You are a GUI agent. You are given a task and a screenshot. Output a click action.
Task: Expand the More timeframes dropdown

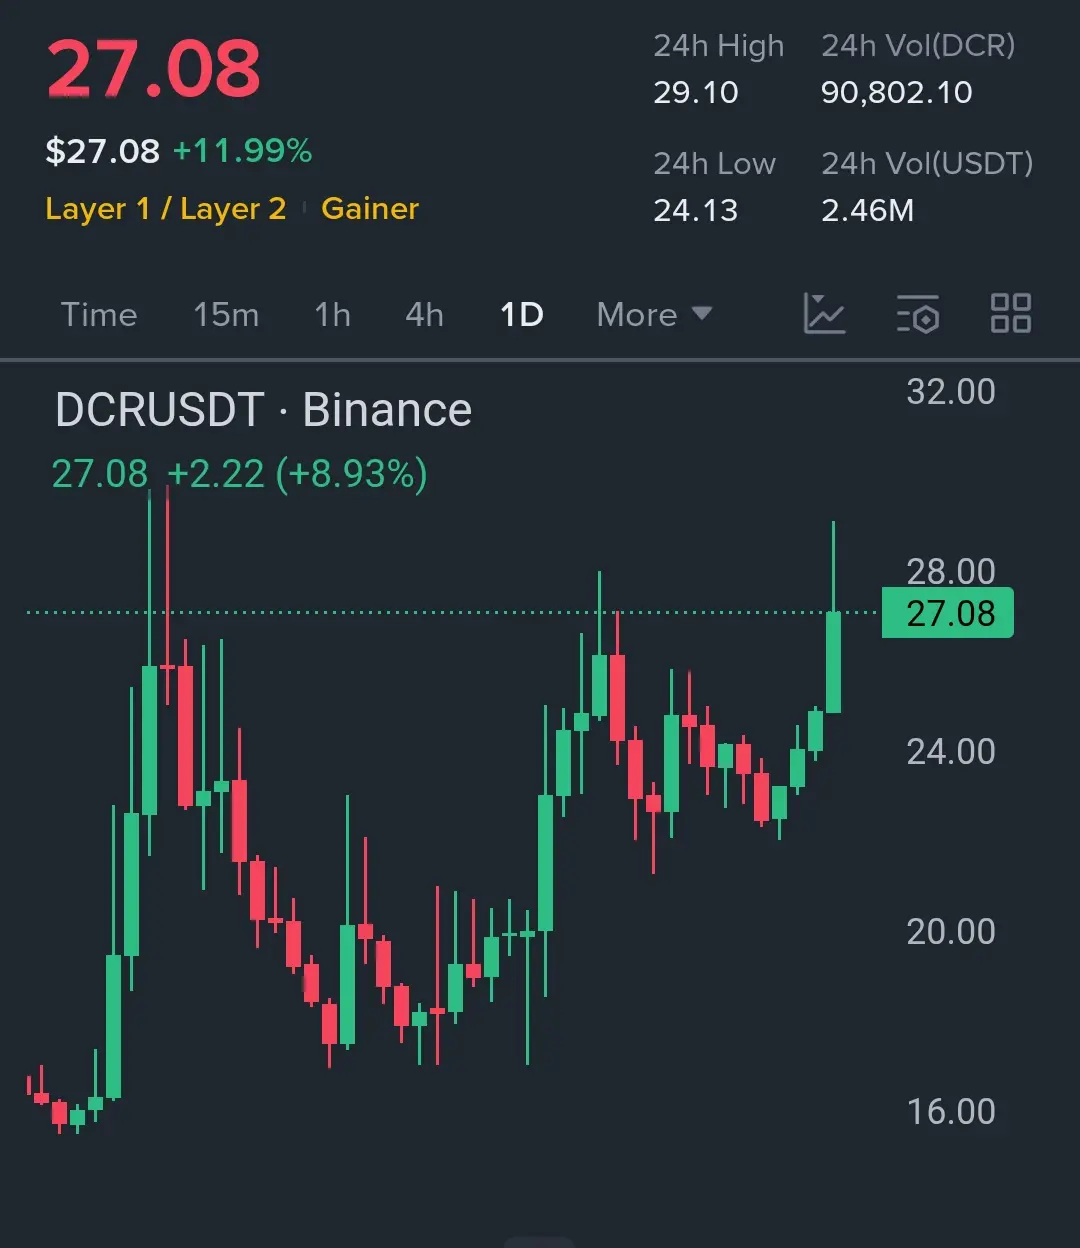click(654, 315)
